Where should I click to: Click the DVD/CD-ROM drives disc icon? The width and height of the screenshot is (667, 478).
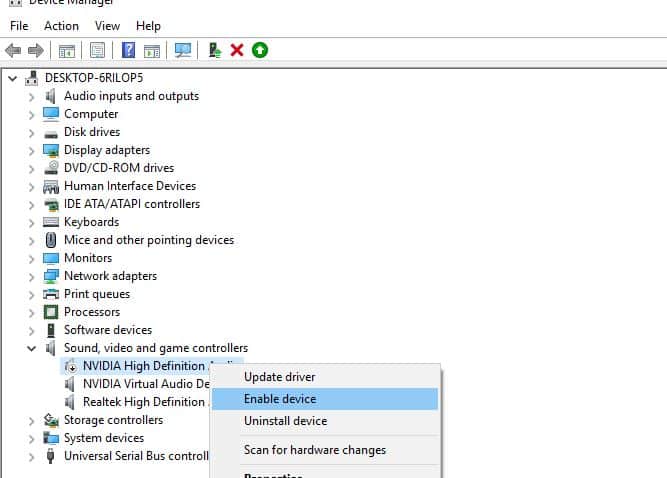coord(51,168)
